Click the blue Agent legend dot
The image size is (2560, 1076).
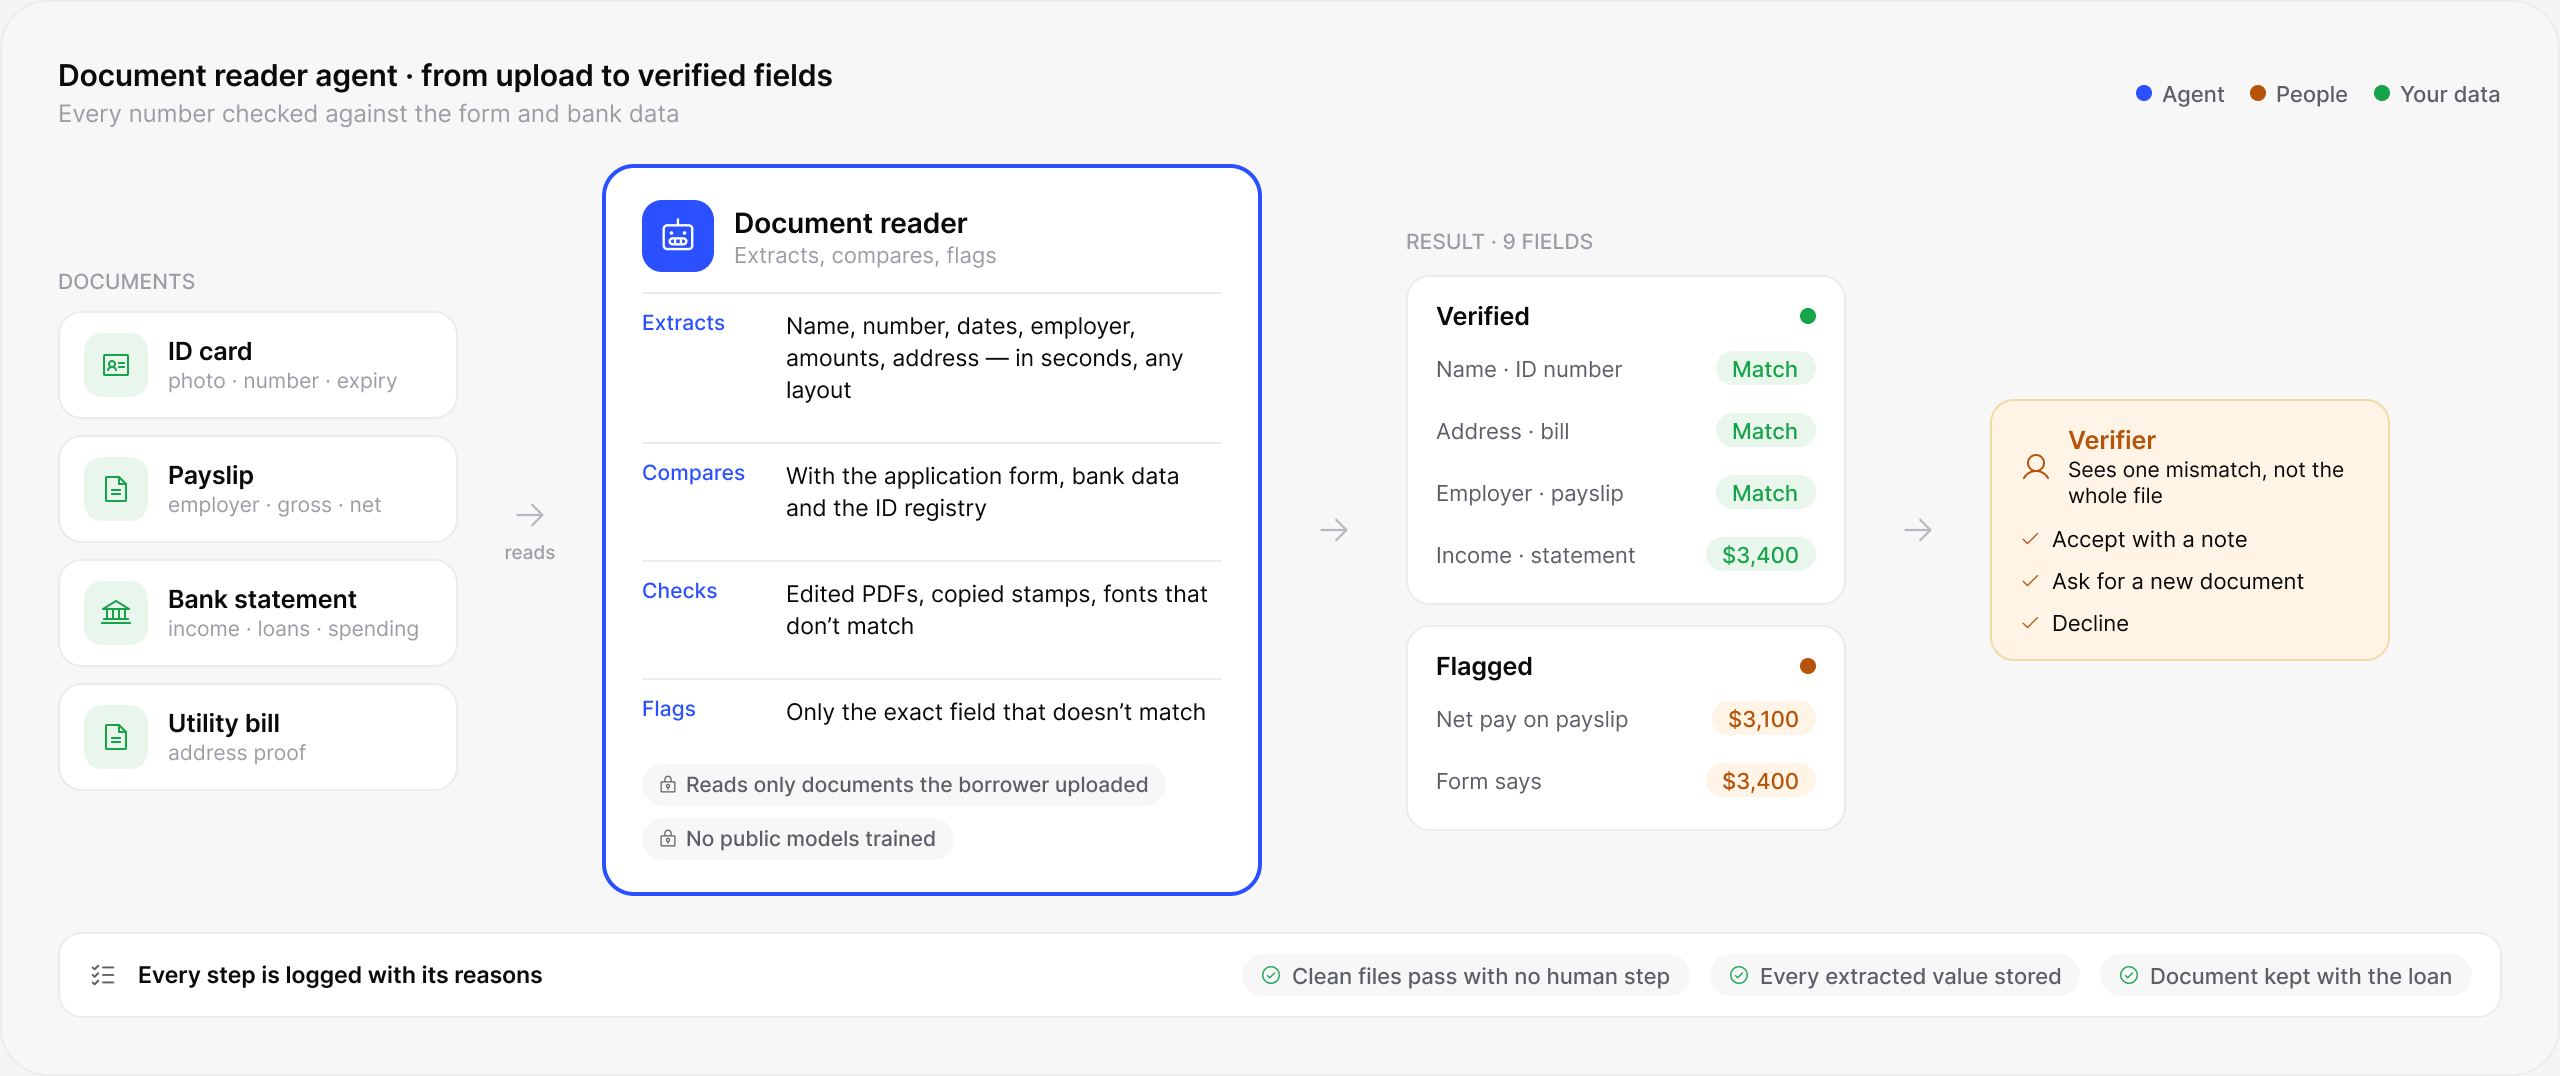2144,93
